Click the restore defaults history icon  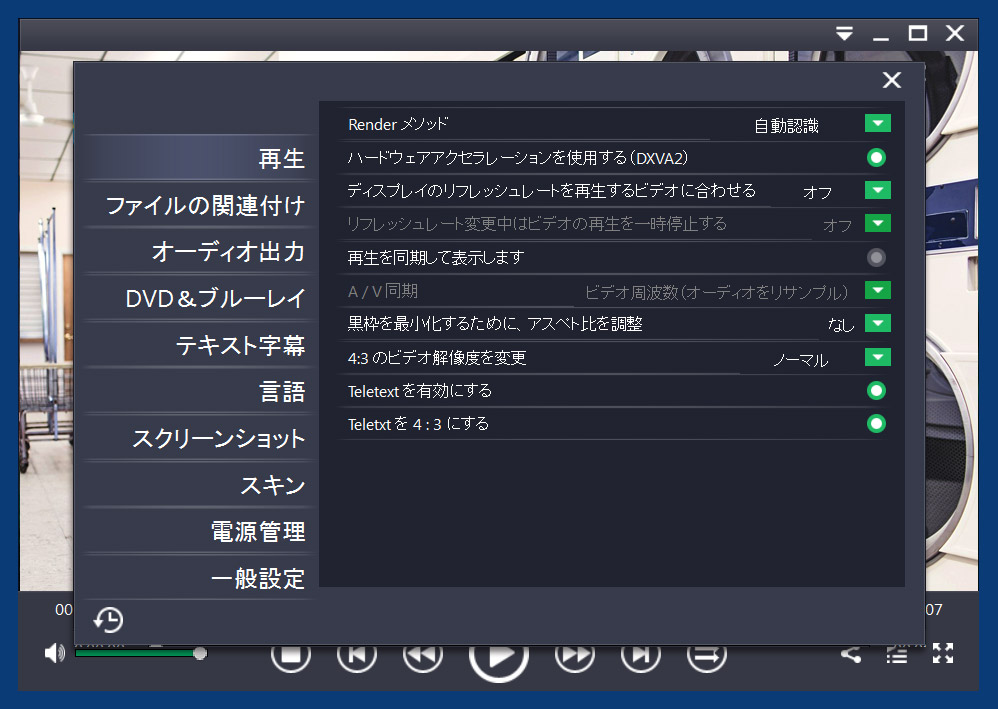pos(108,620)
